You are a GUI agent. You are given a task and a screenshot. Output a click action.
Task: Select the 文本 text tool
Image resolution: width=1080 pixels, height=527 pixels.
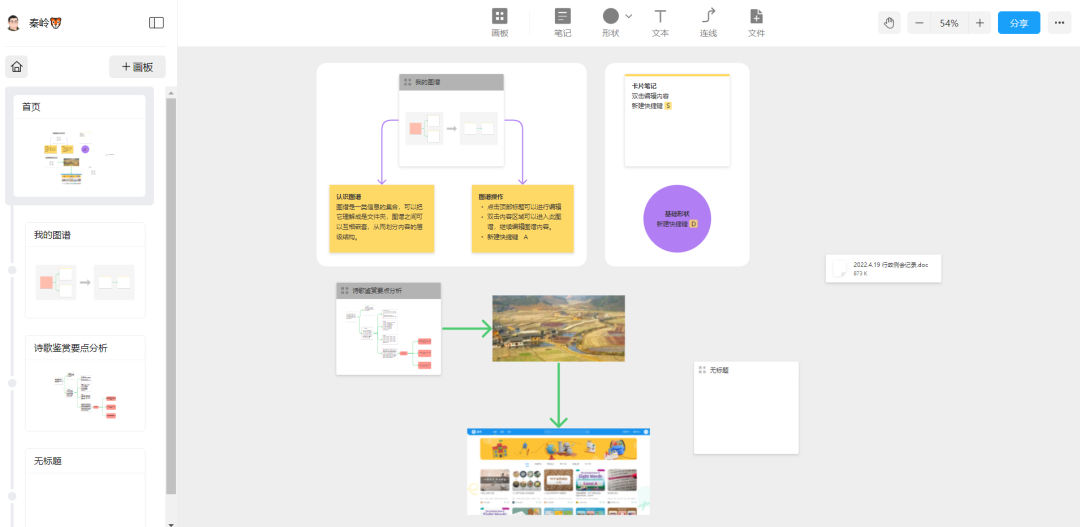coord(660,23)
